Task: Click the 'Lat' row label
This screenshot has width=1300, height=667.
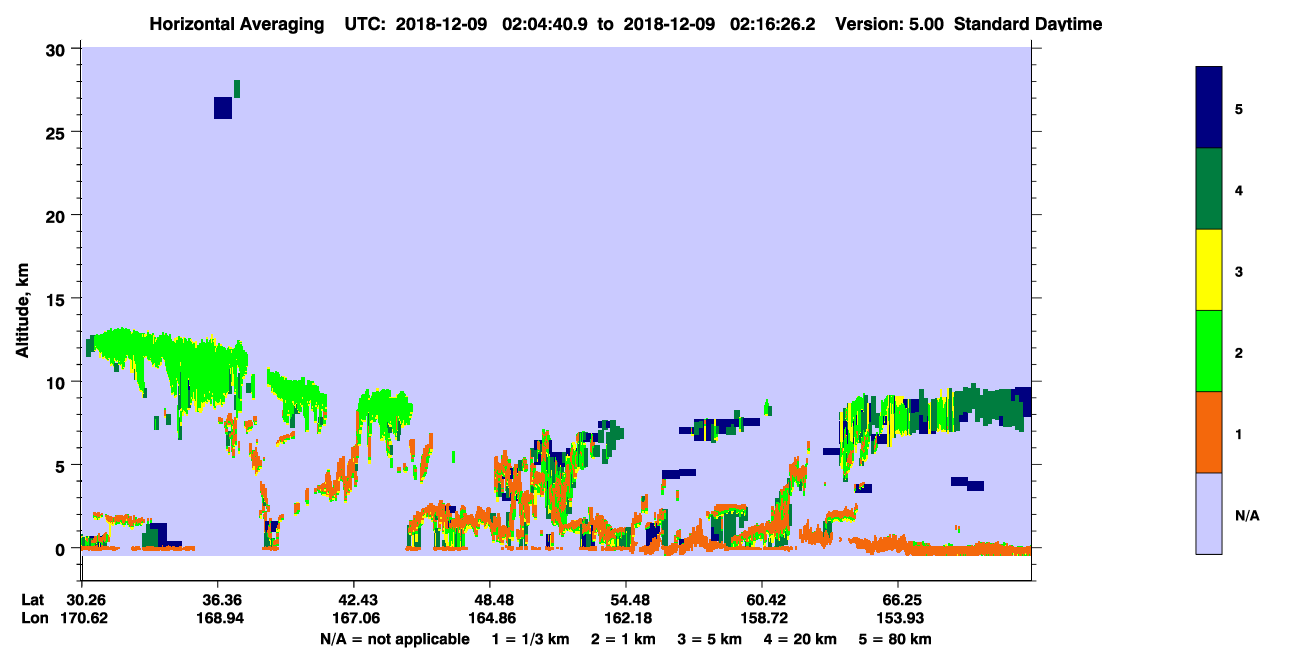Action: click(x=32, y=600)
